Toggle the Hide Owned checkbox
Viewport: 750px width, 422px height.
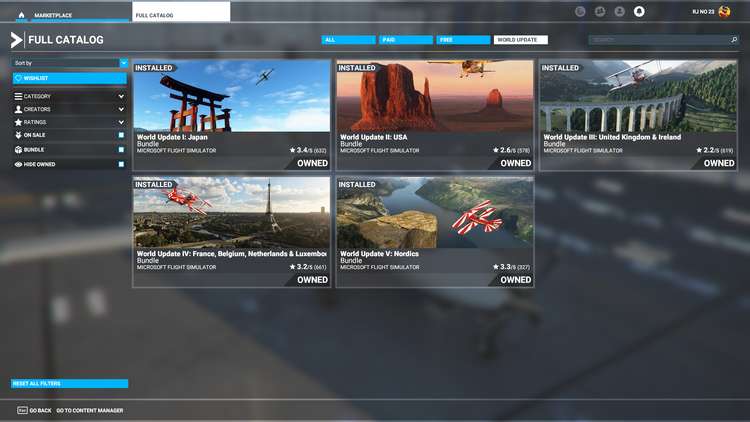[x=121, y=164]
